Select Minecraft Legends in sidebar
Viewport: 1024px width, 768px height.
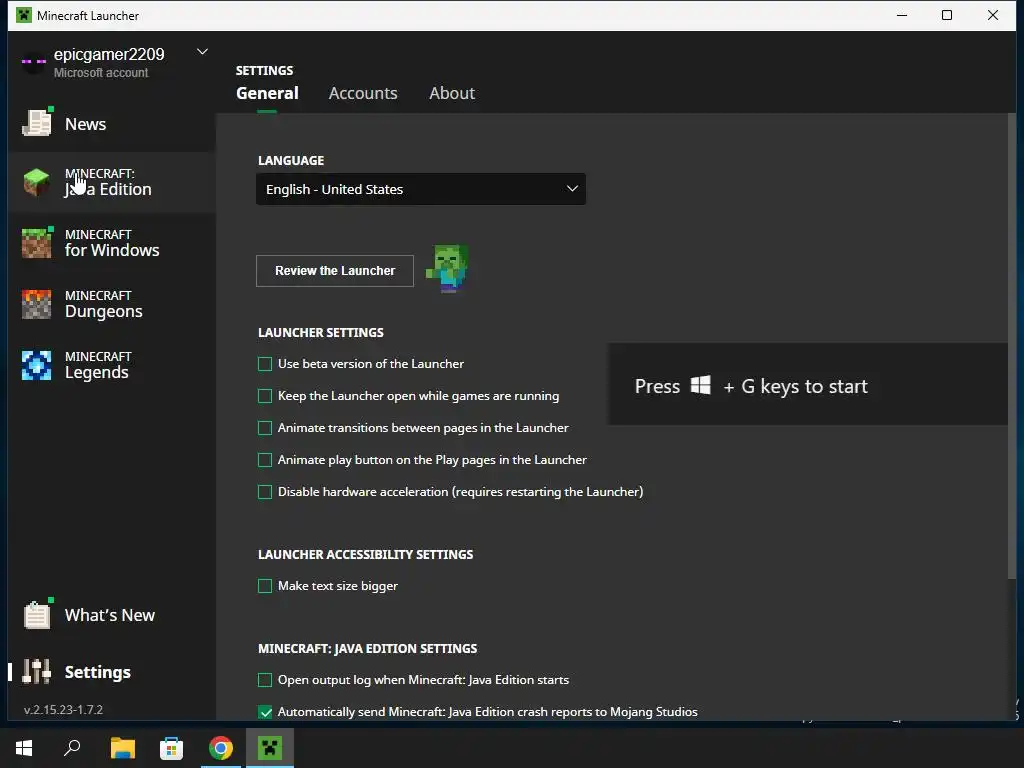click(112, 365)
